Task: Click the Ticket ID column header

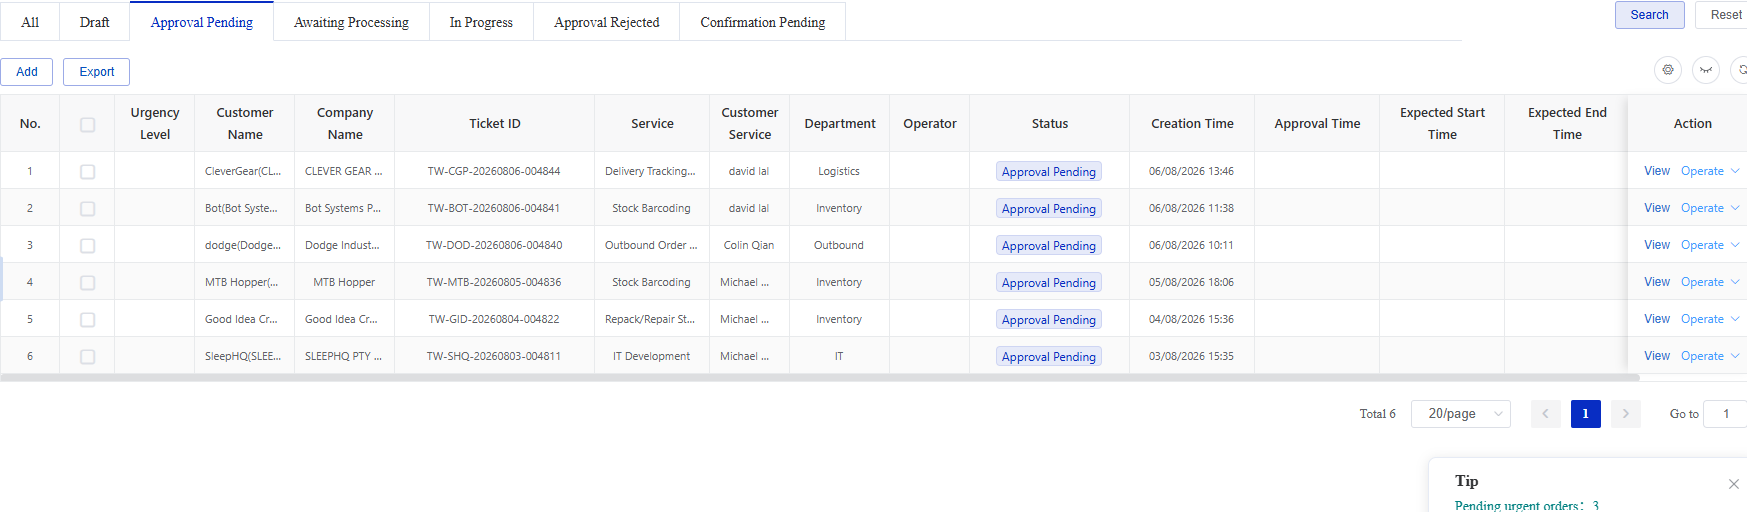Action: 495,124
